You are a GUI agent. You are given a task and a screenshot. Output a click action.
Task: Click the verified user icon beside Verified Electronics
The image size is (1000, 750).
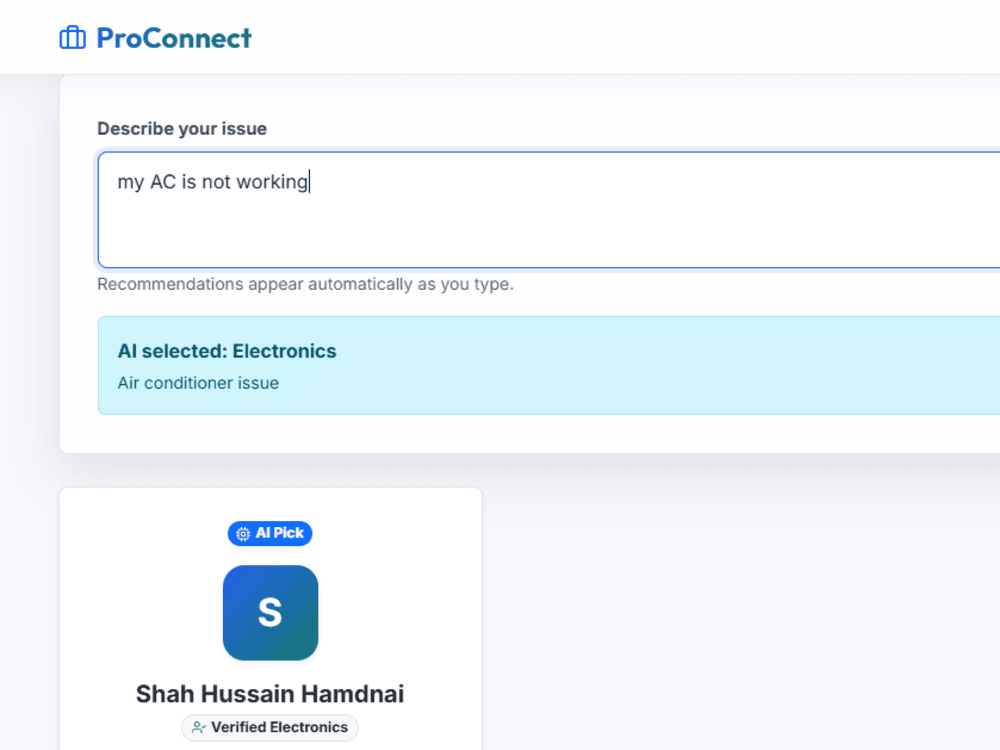(x=198, y=728)
